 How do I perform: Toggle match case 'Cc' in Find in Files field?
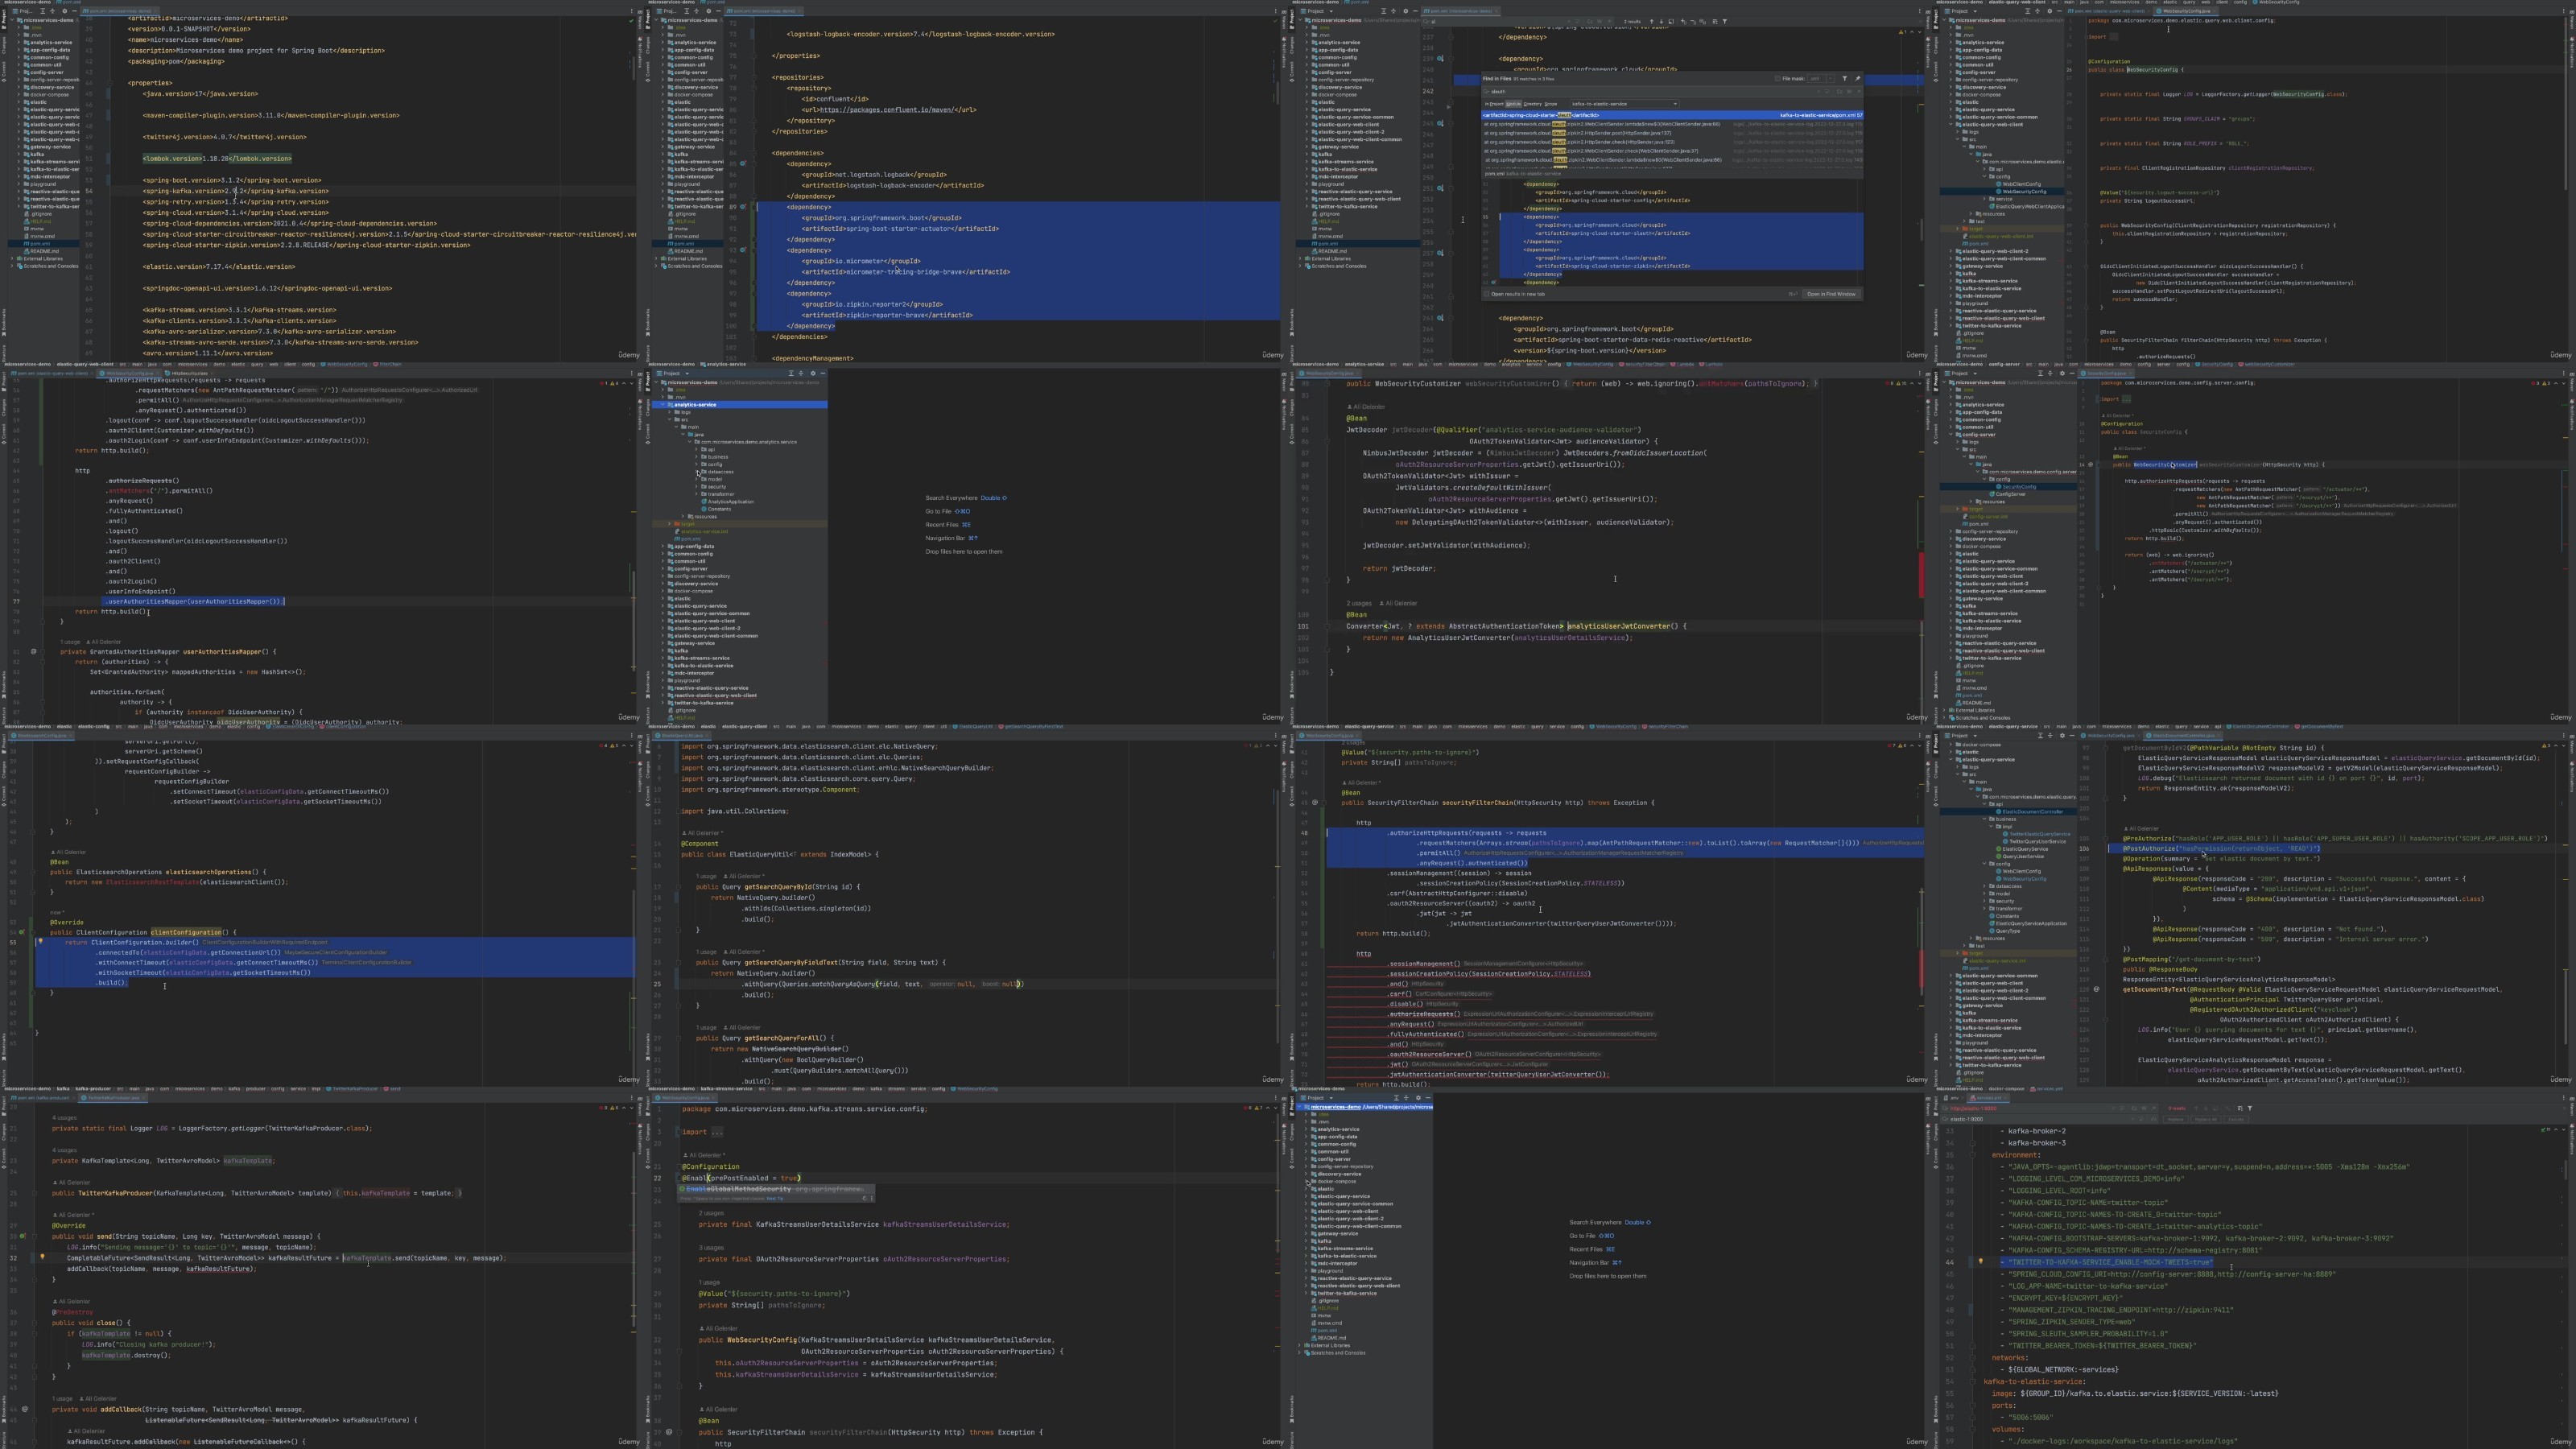(x=1839, y=91)
